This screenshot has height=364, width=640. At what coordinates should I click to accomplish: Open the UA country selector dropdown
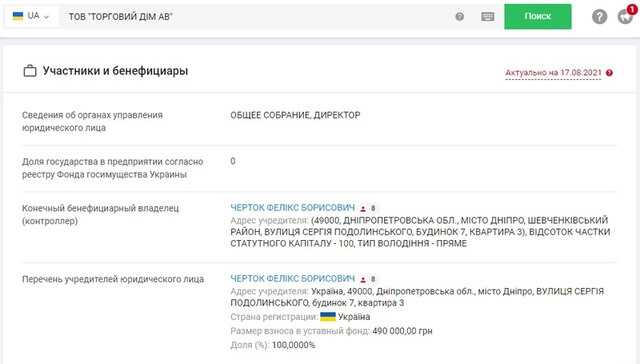click(31, 16)
